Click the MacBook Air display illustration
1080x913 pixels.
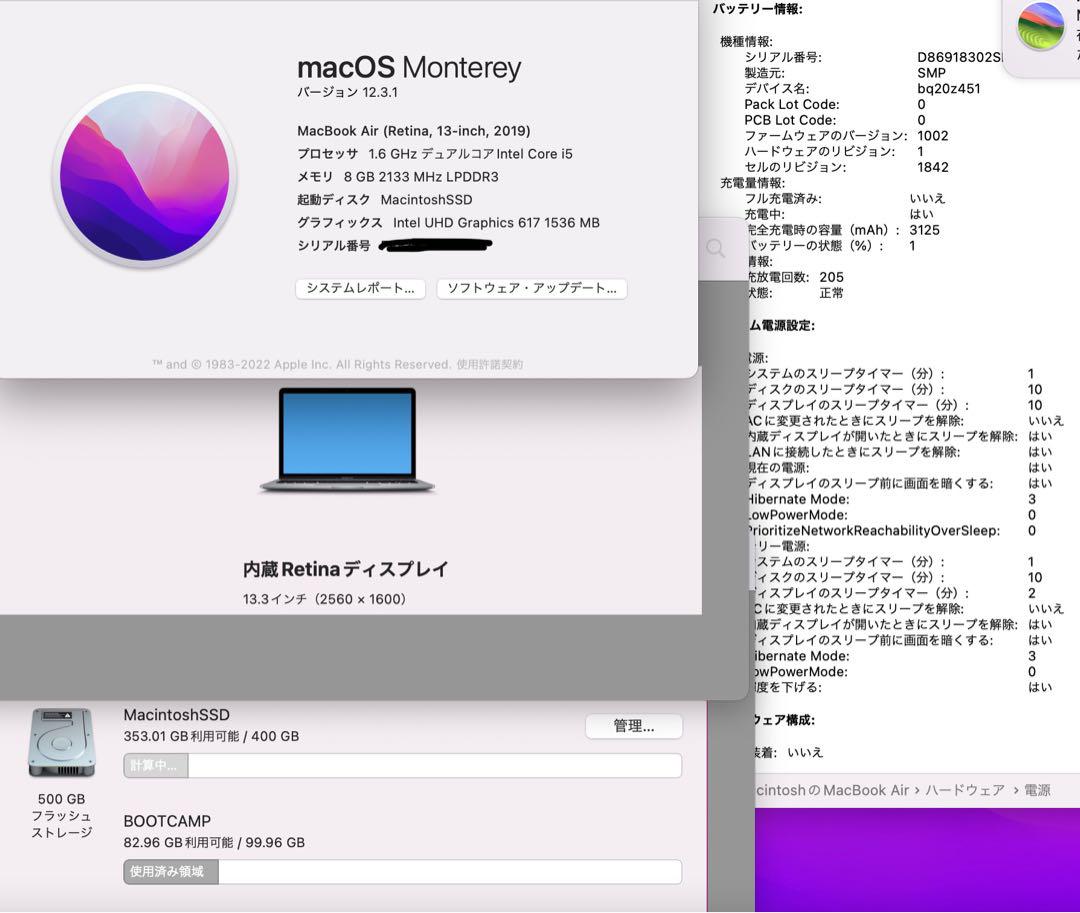pos(347,440)
